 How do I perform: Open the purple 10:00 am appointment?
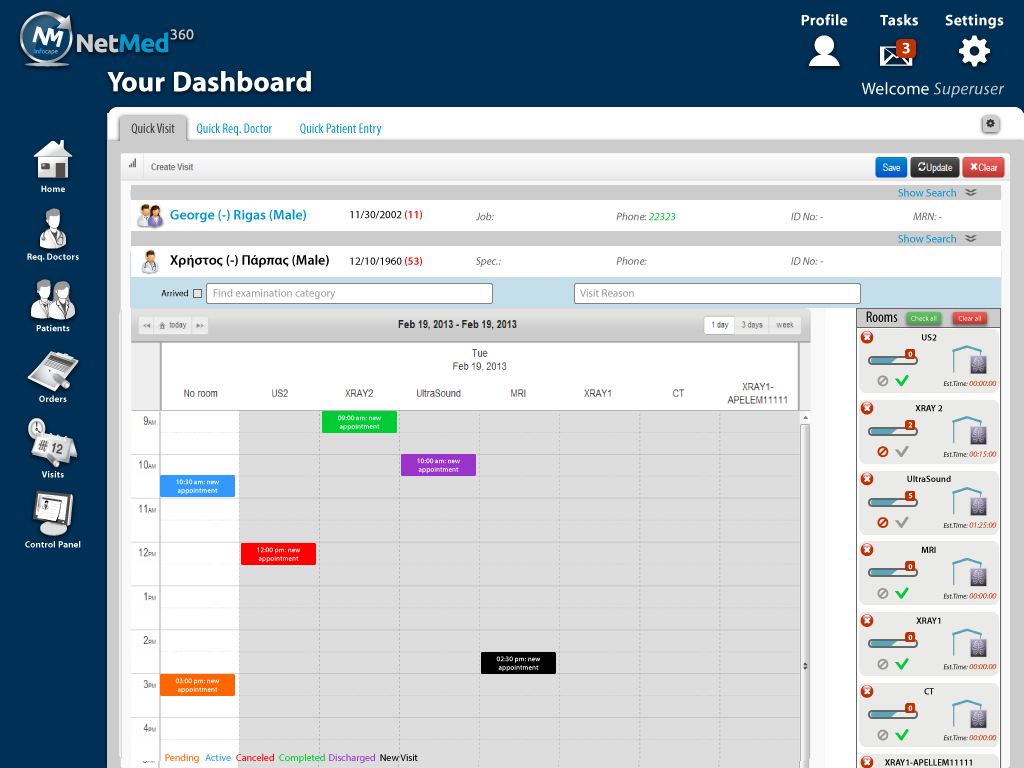[438, 465]
